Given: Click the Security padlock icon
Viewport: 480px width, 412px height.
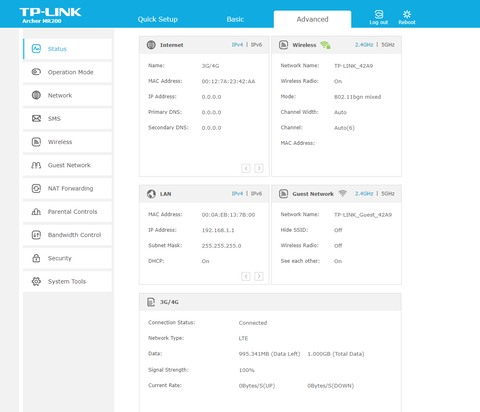Looking at the screenshot, I should coord(36,258).
